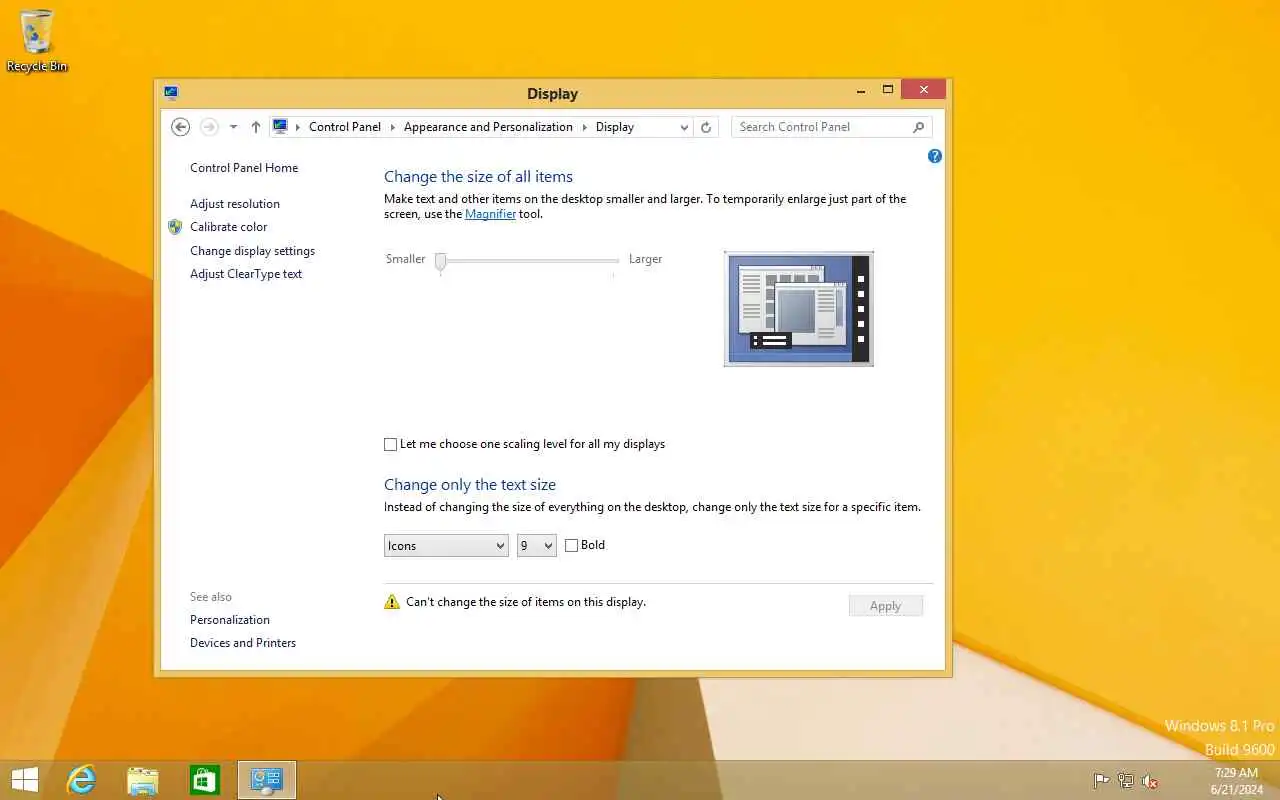Viewport: 1280px width, 800px height.
Task: Click the warning icon next to the display message
Action: [392, 602]
